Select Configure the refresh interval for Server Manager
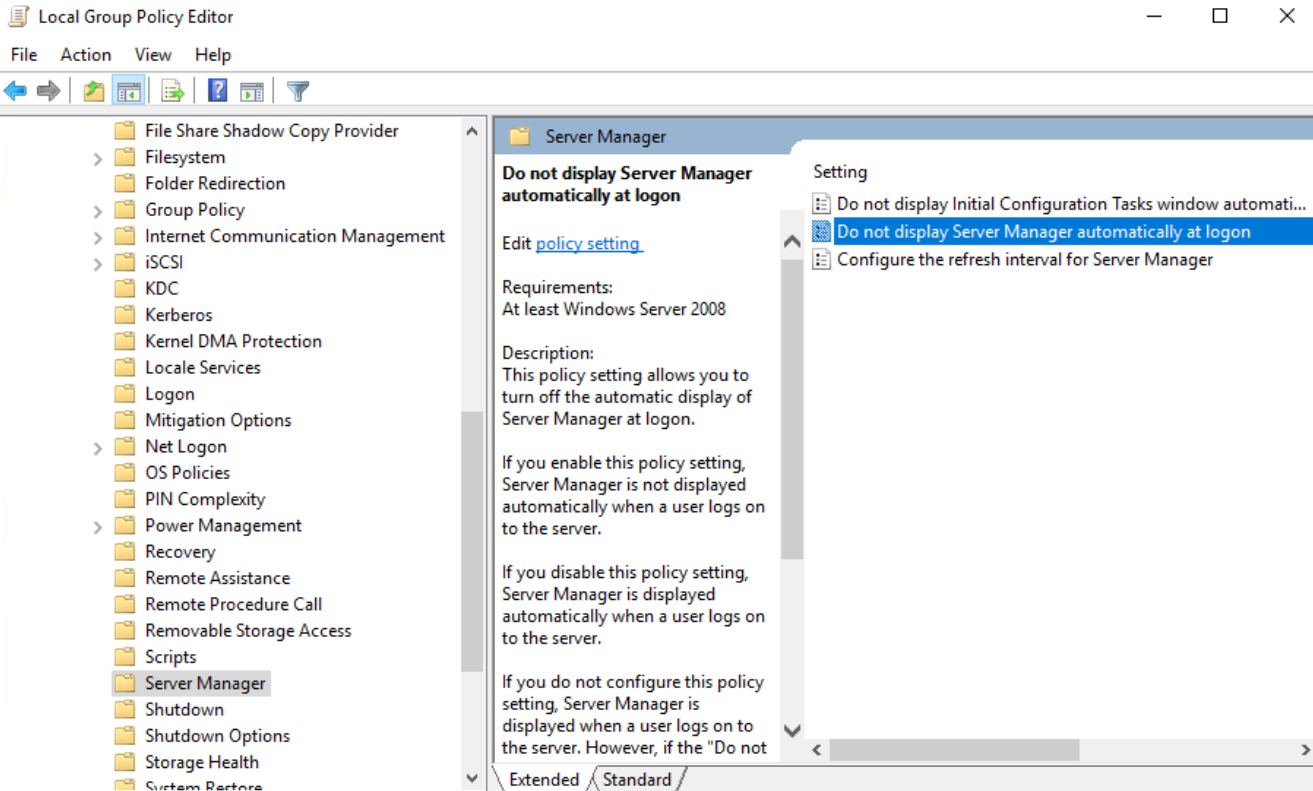 coord(1024,260)
